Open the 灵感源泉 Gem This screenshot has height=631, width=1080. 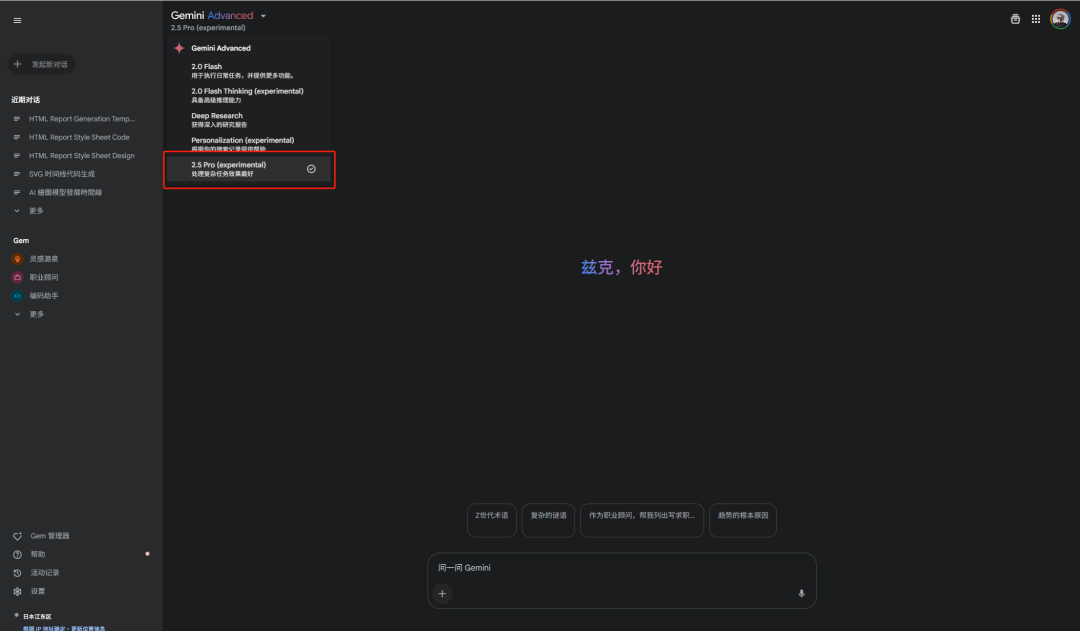pos(43,259)
